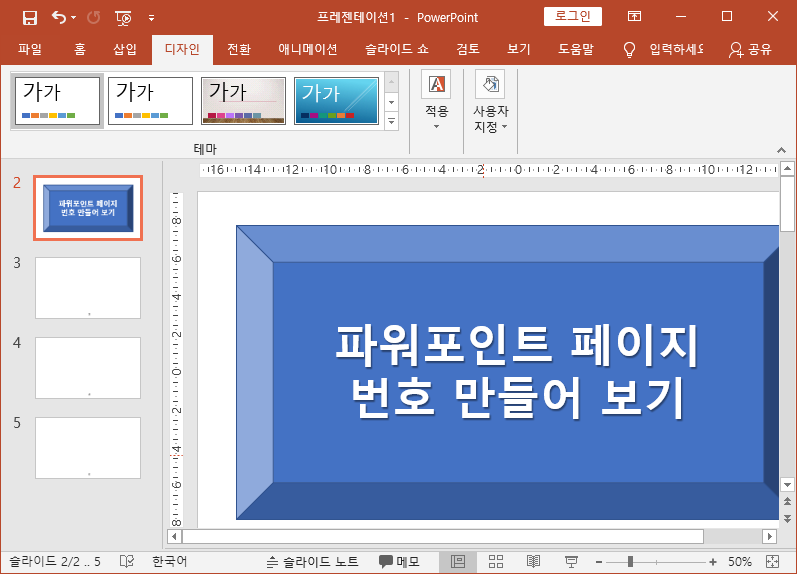Click the zoom slider handle
The width and height of the screenshot is (797, 574).
(630, 562)
